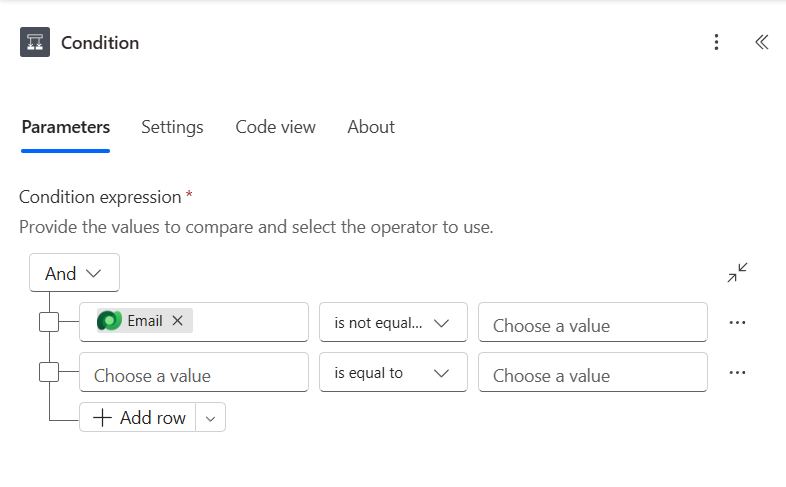Switch to the Settings tab
The height and width of the screenshot is (487, 786).
(x=172, y=127)
